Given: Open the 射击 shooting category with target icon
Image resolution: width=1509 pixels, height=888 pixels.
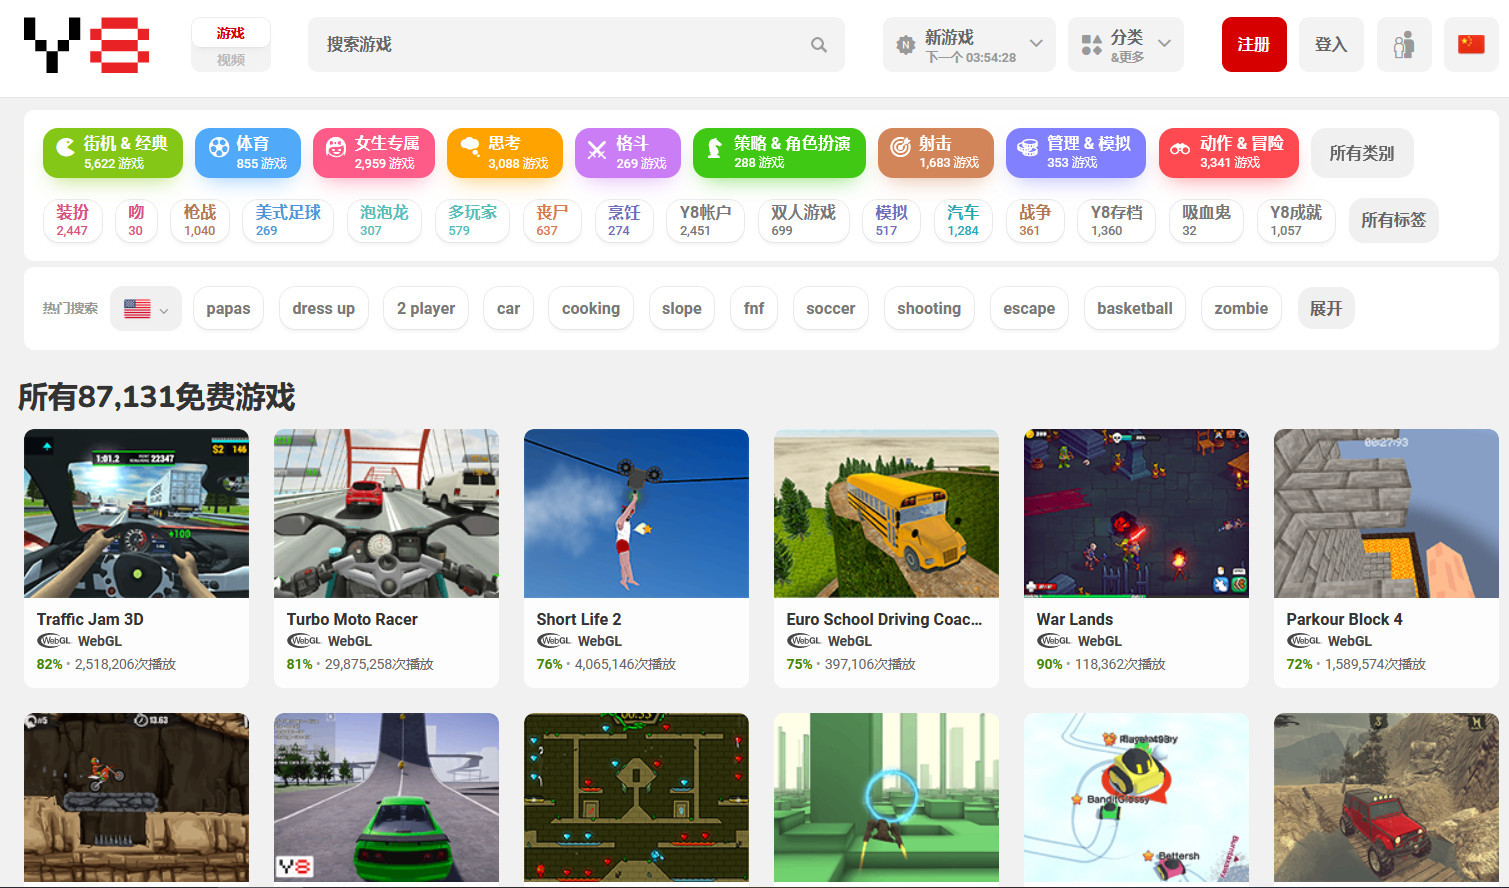Looking at the screenshot, I should [936, 153].
